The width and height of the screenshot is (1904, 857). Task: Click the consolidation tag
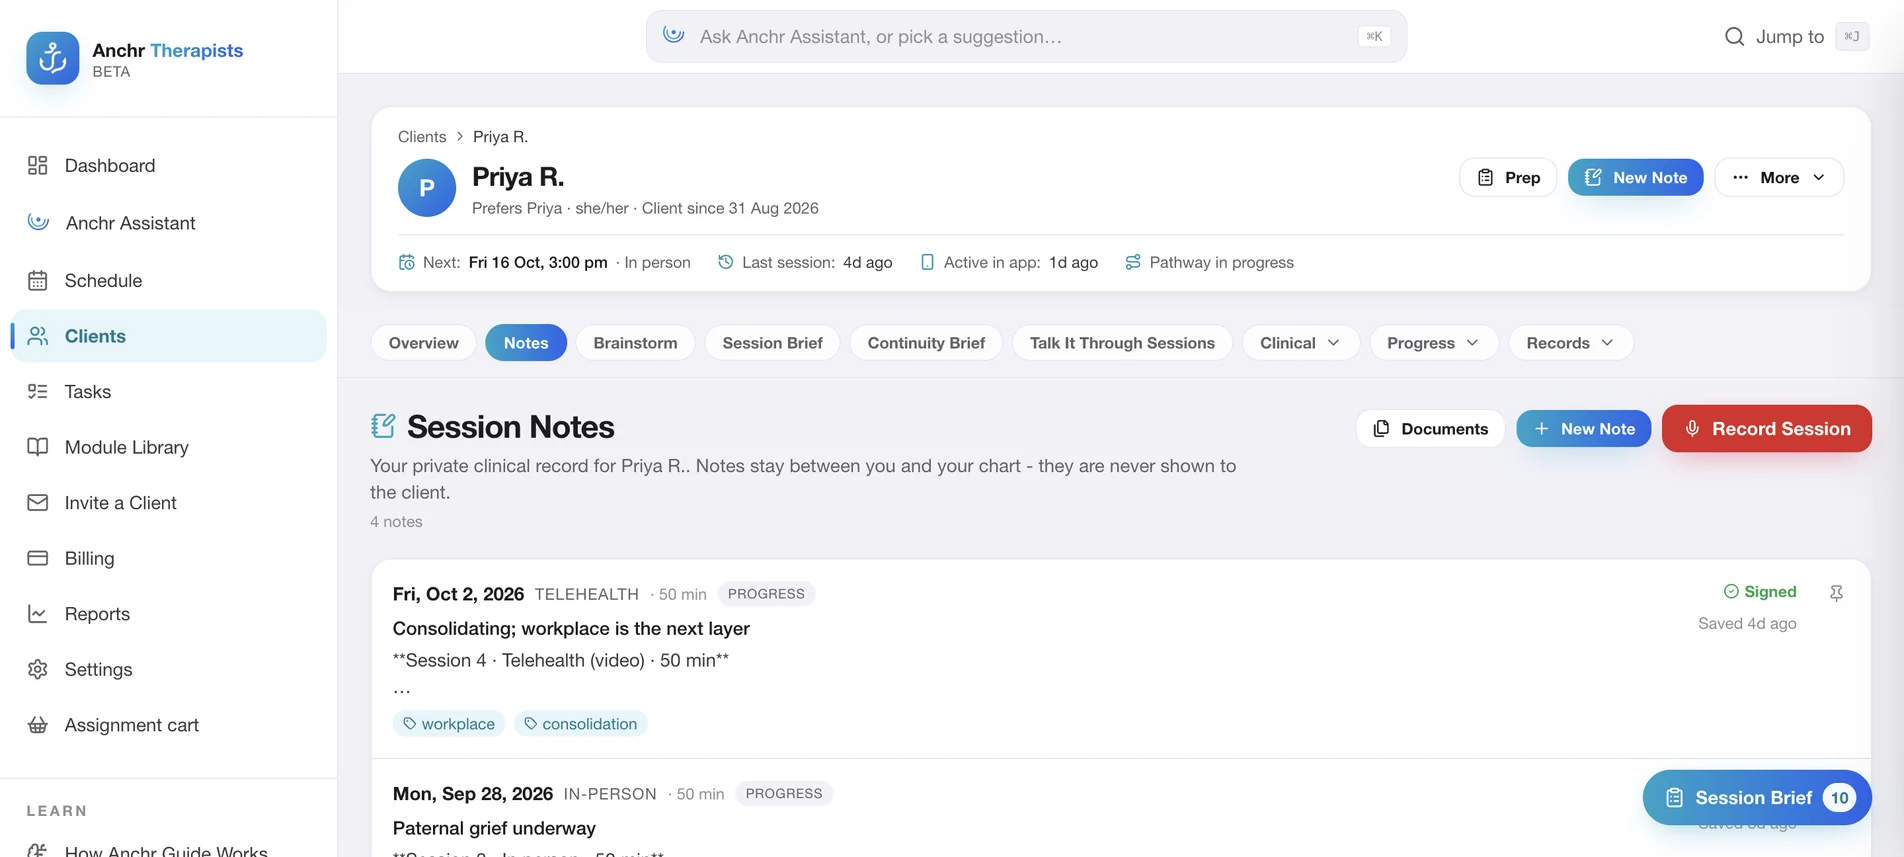point(580,723)
